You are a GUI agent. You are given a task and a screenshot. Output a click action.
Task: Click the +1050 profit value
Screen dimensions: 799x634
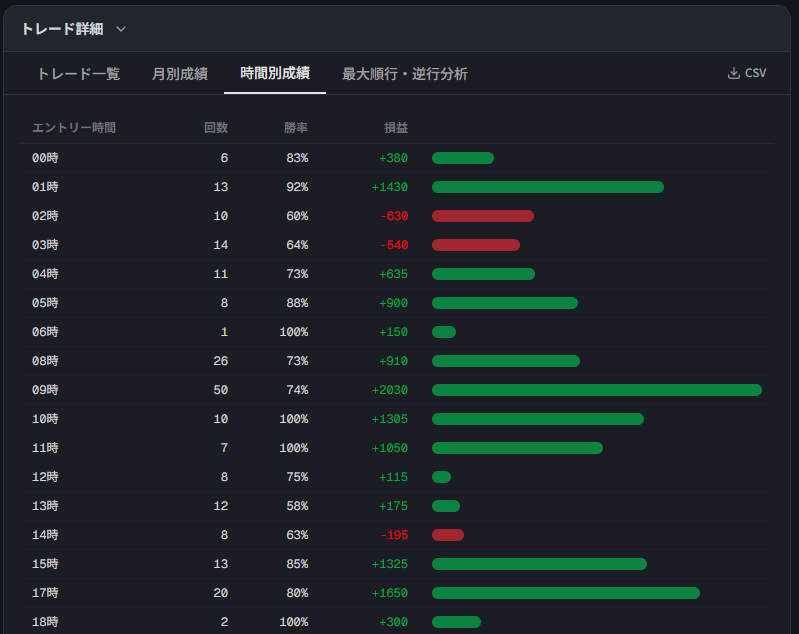click(390, 448)
